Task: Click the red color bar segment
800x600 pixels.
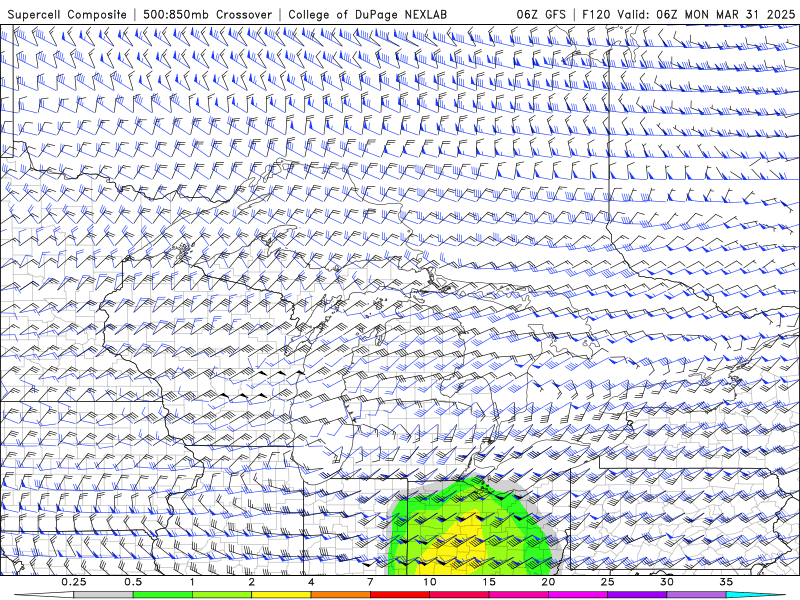Action: (399, 595)
